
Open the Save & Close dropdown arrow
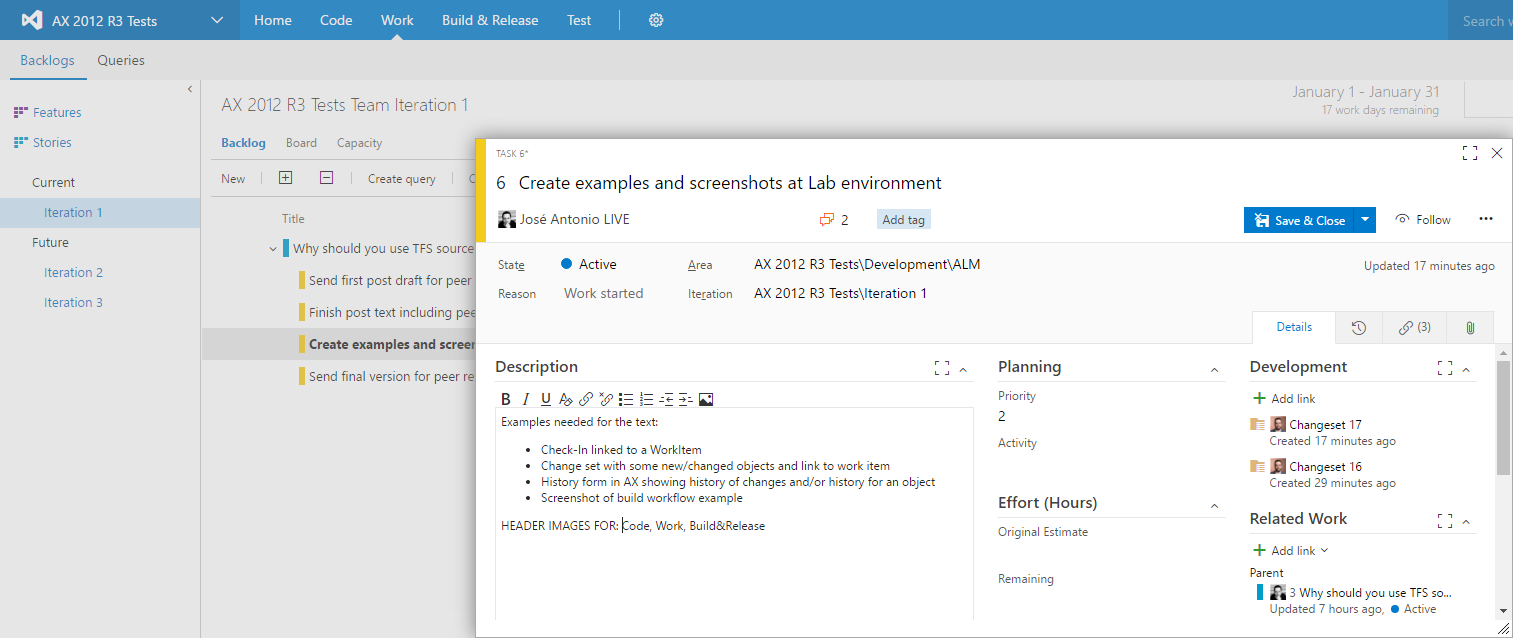[1364, 220]
